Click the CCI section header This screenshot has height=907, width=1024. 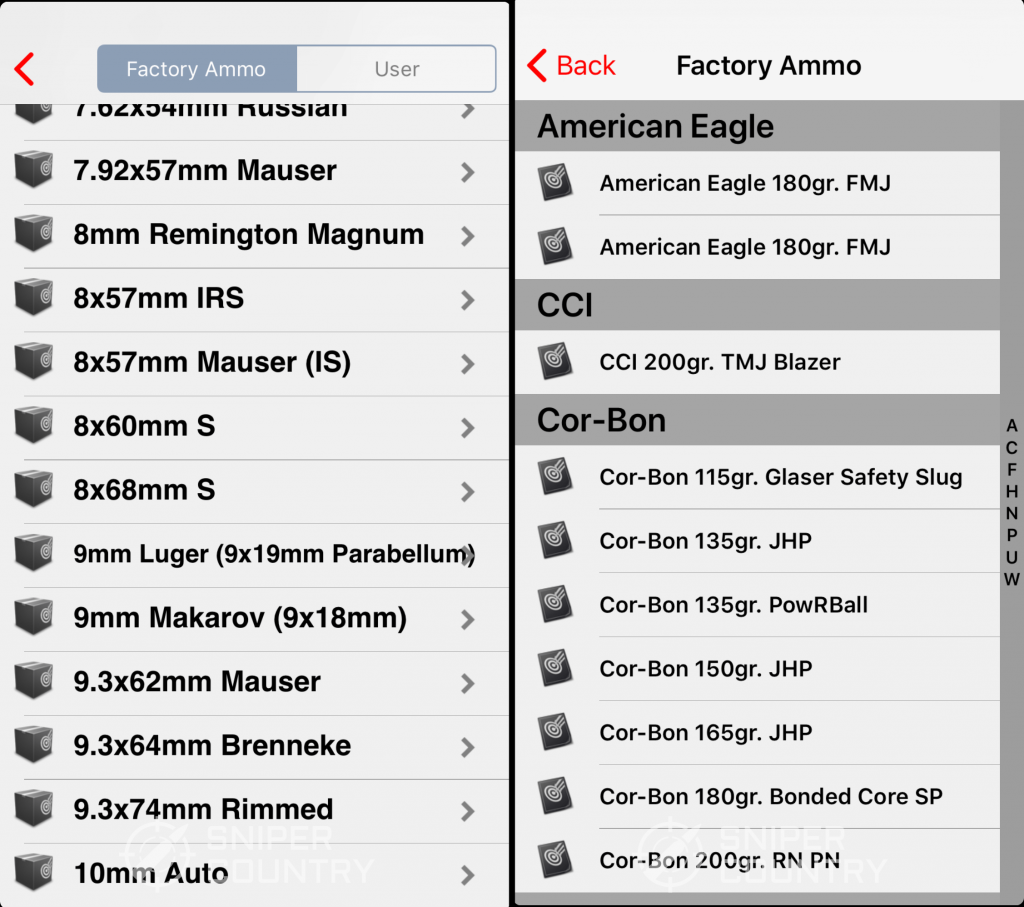point(758,305)
